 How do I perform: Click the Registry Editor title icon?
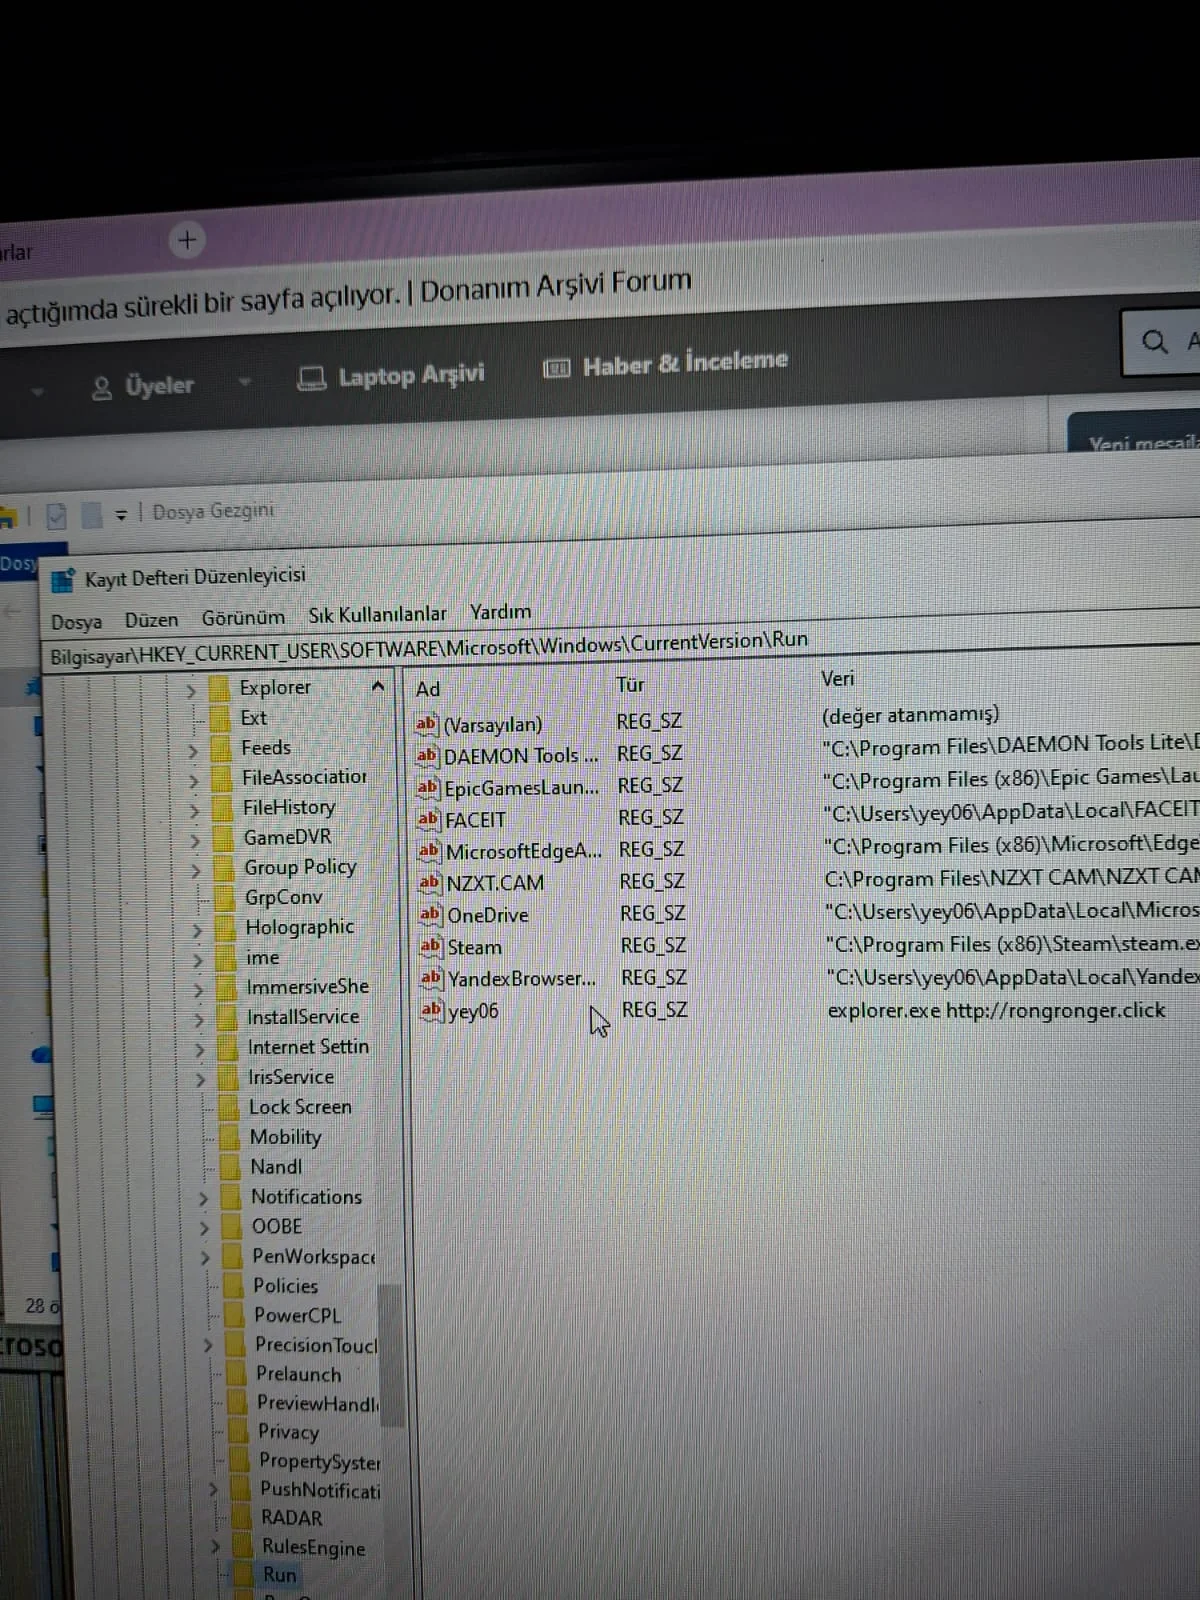tap(63, 580)
